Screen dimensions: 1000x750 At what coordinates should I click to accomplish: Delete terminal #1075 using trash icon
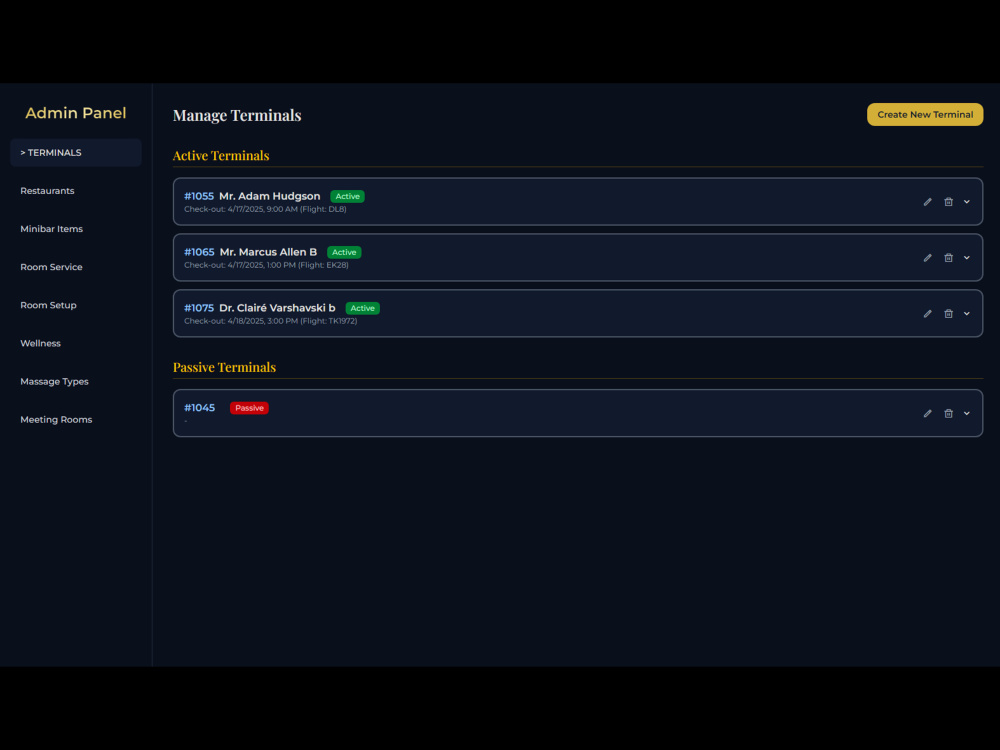click(x=948, y=314)
